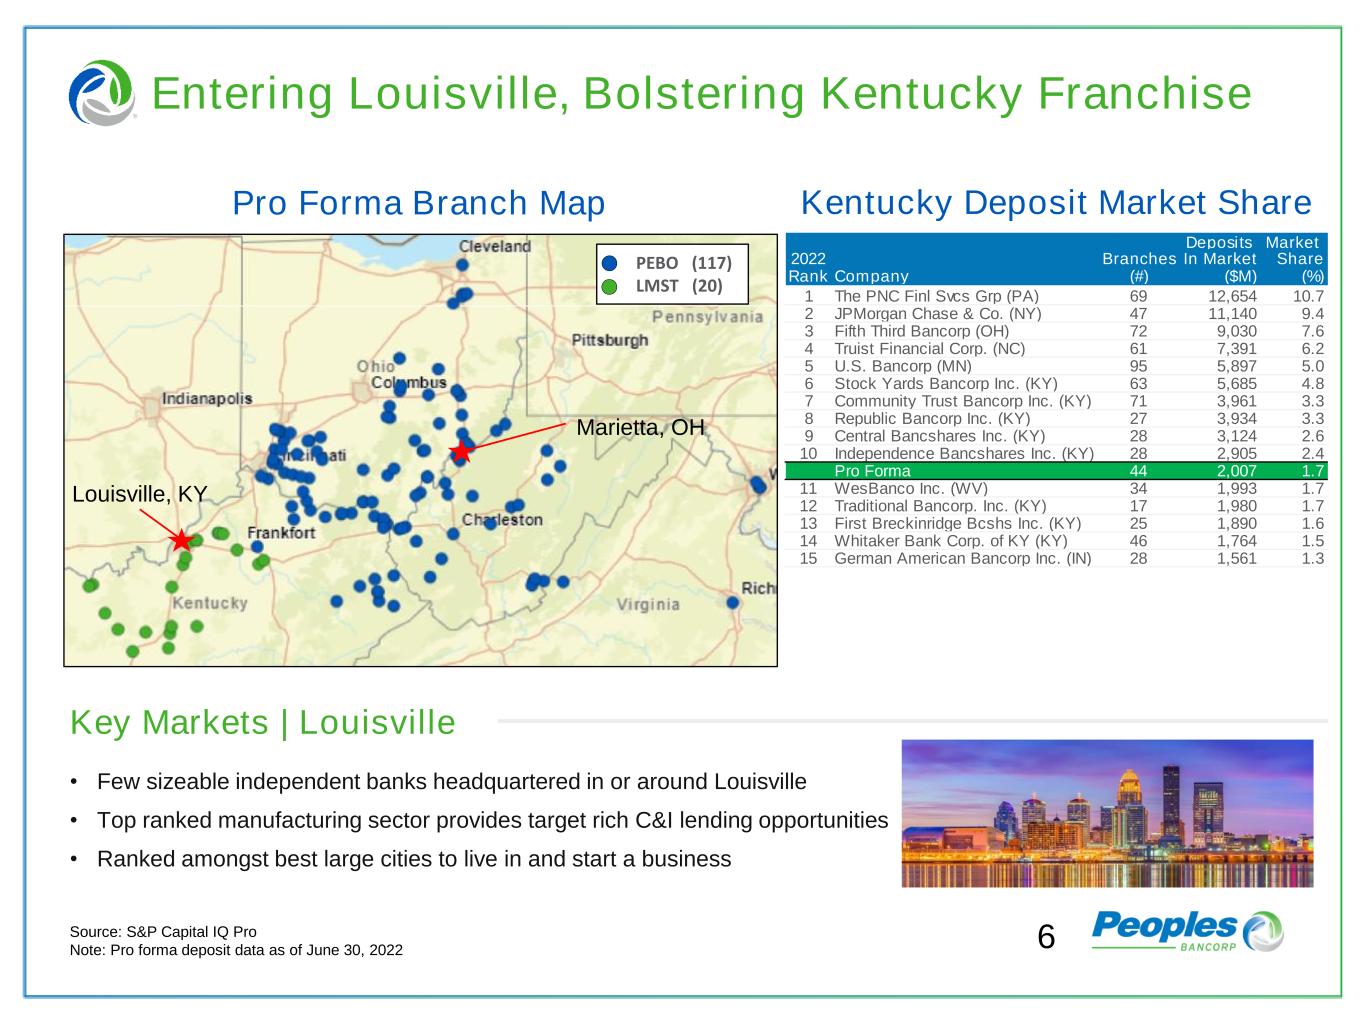The height and width of the screenshot is (1024, 1365).
Task: Click the blue PEBO legend dot
Action: [x=610, y=263]
